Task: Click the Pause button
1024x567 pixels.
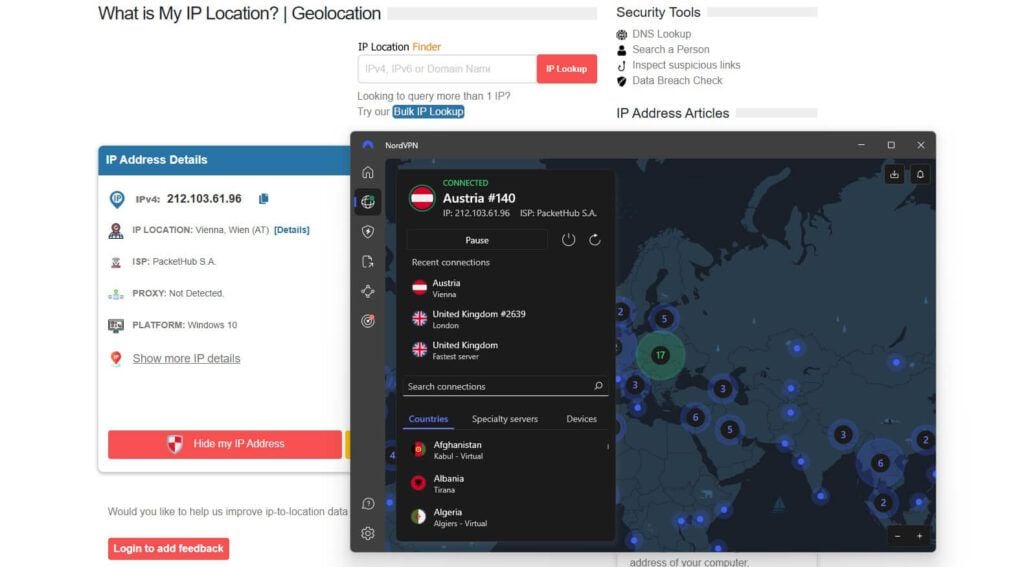Action: point(477,240)
